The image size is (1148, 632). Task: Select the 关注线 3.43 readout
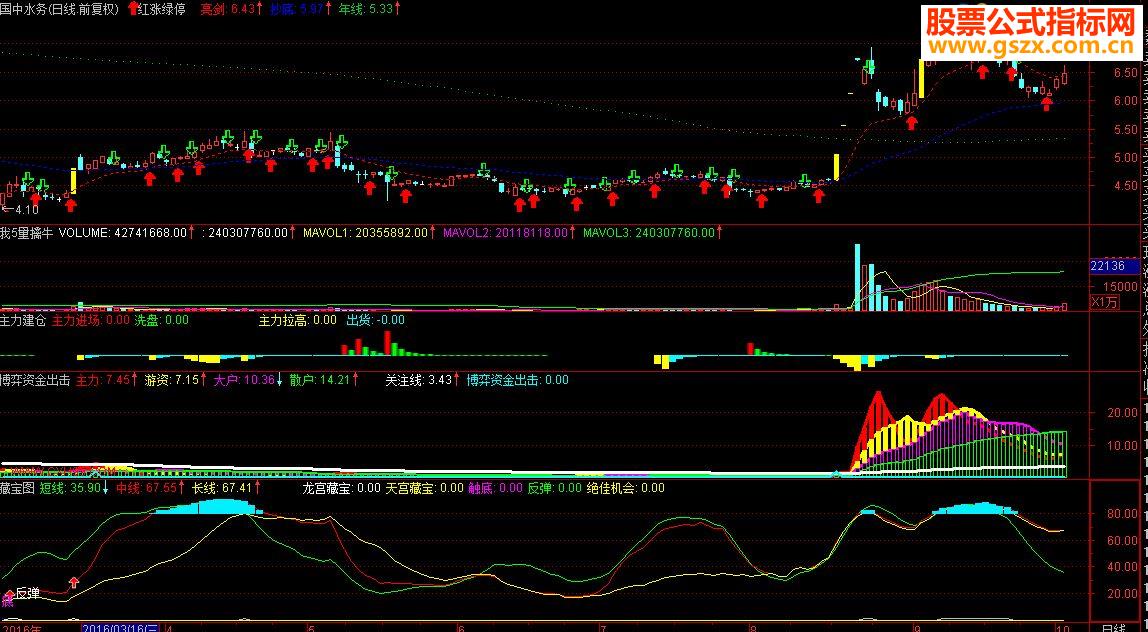coord(422,380)
